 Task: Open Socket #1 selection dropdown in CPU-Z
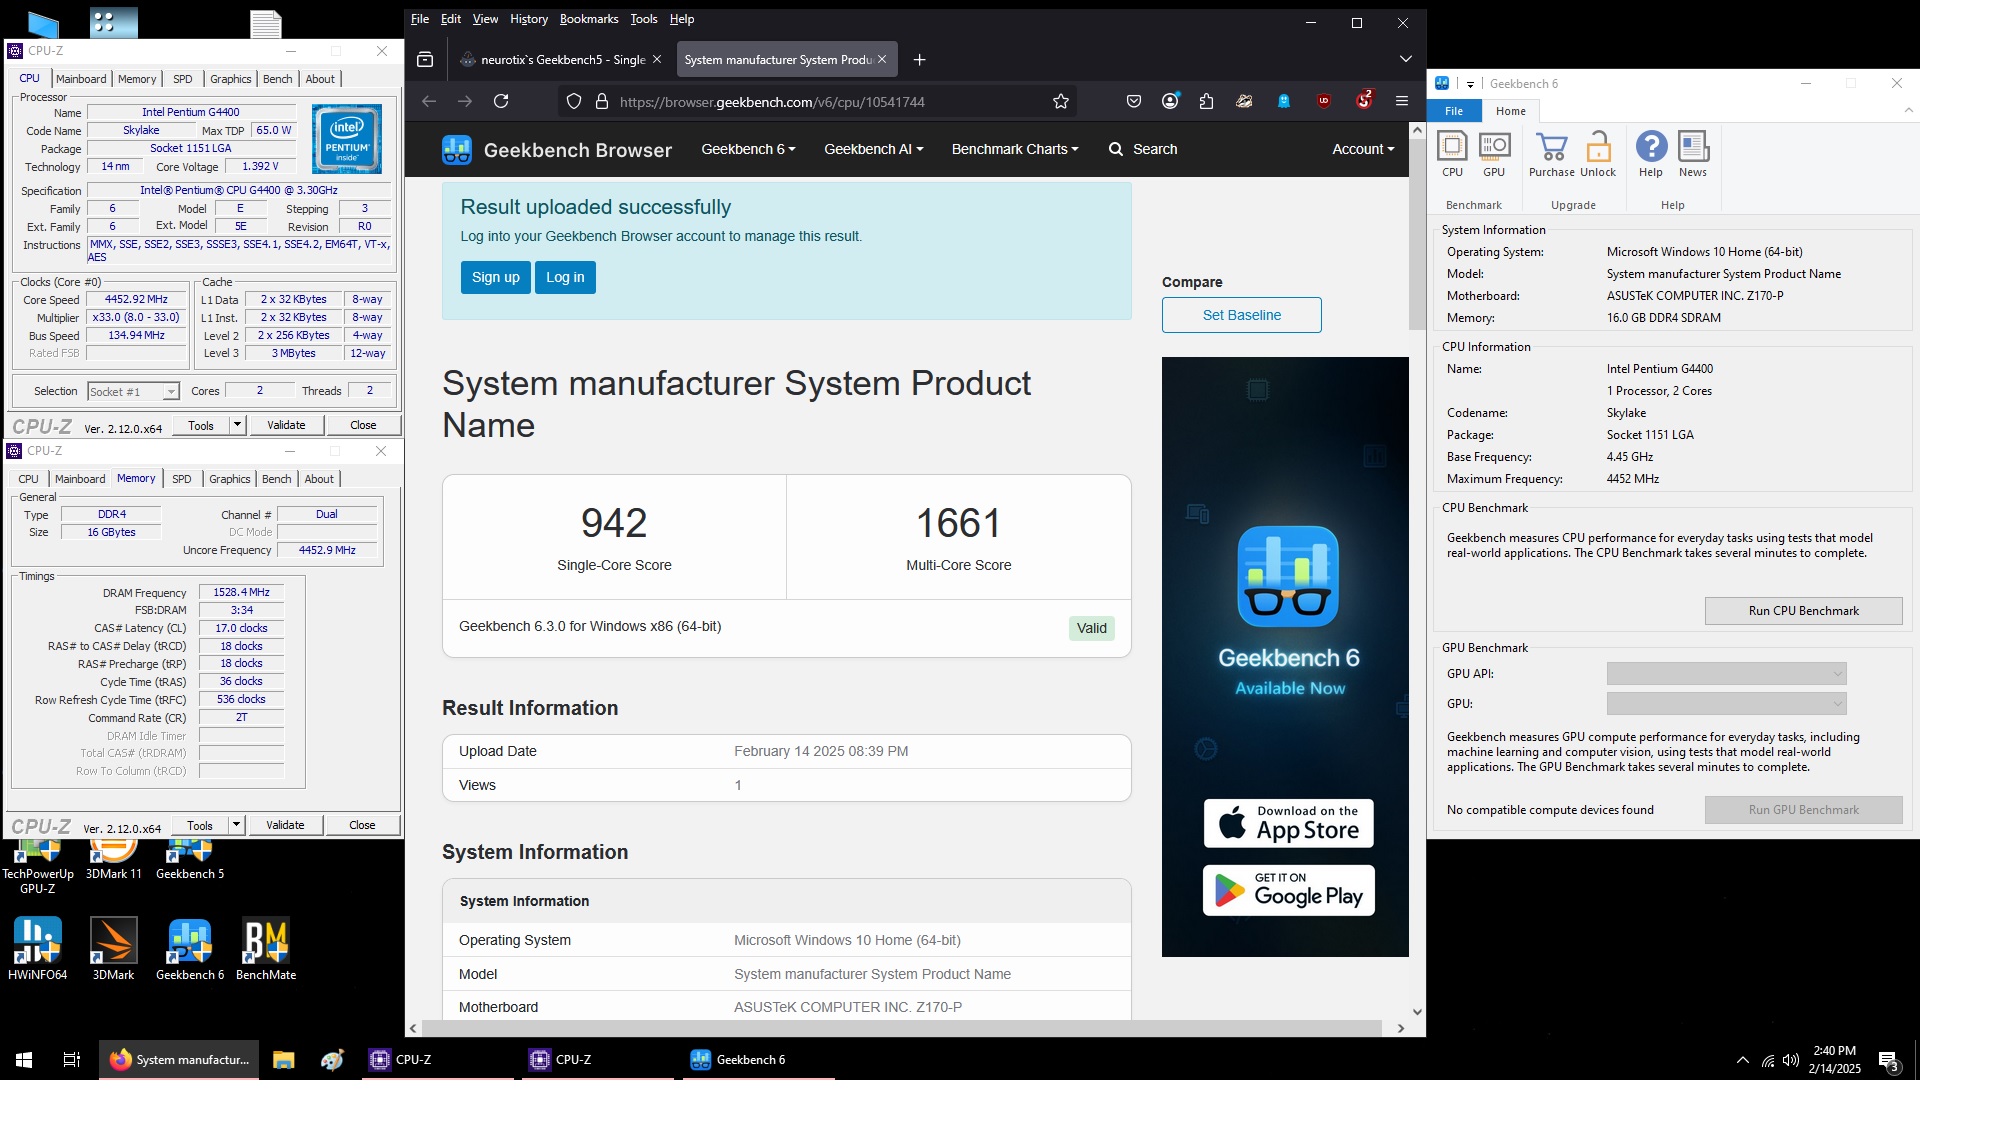click(133, 392)
